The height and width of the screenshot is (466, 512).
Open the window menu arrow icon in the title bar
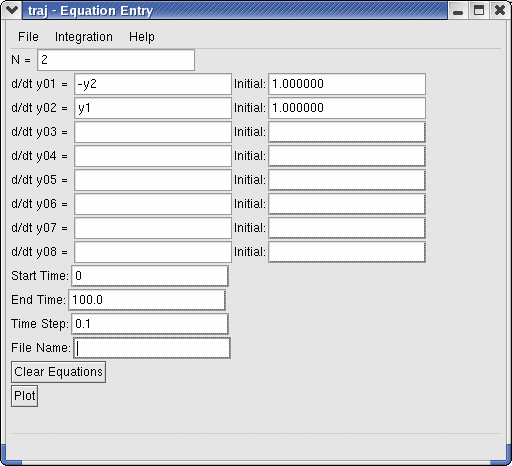(12, 10)
